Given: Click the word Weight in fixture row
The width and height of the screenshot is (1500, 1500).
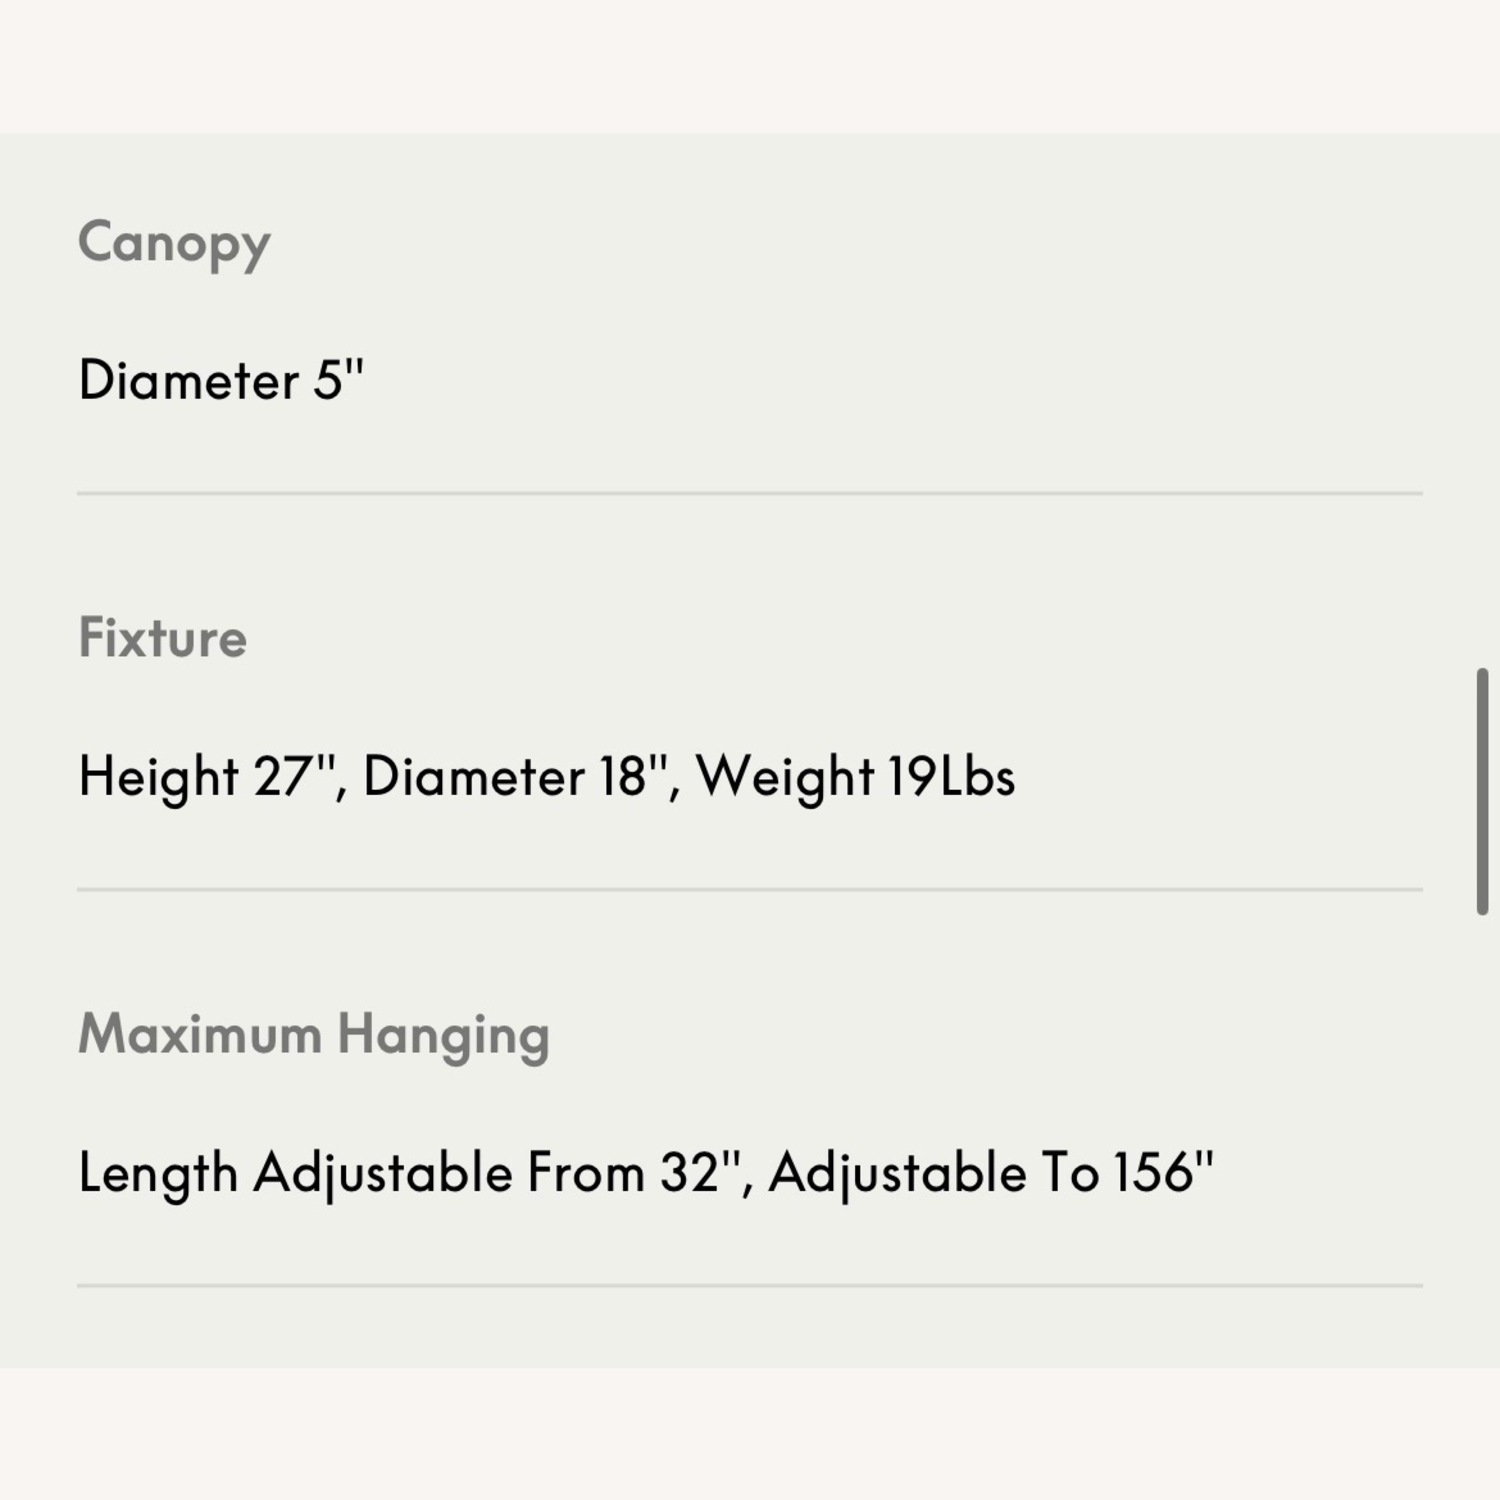Looking at the screenshot, I should [786, 777].
